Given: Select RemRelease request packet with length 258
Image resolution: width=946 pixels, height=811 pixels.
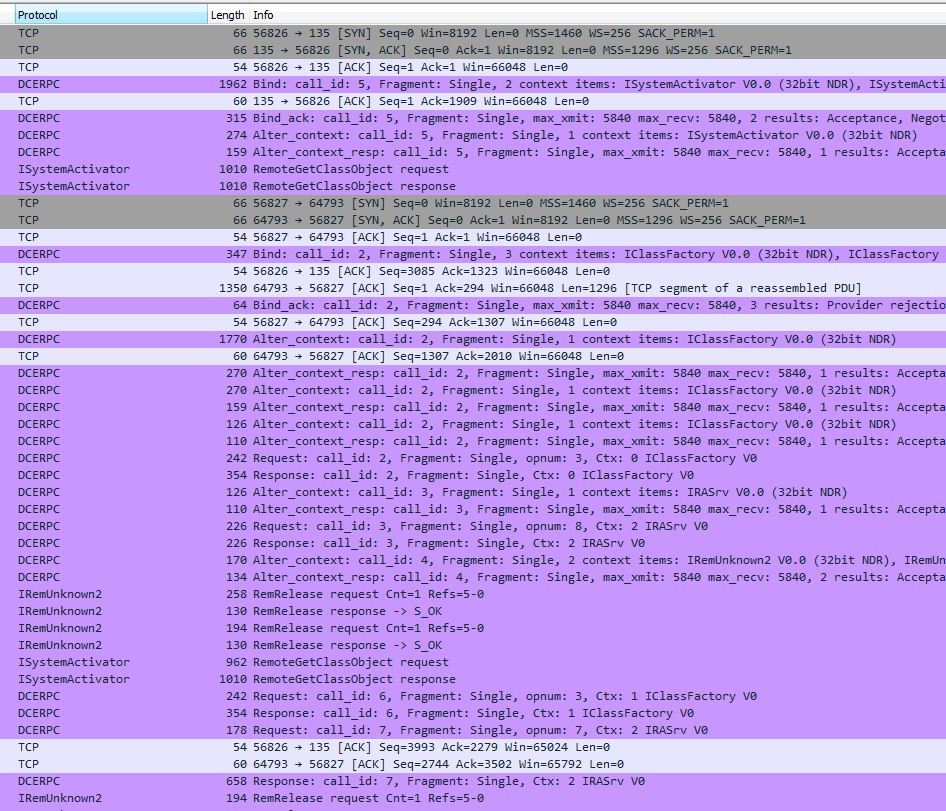Looking at the screenshot, I should click(473, 594).
